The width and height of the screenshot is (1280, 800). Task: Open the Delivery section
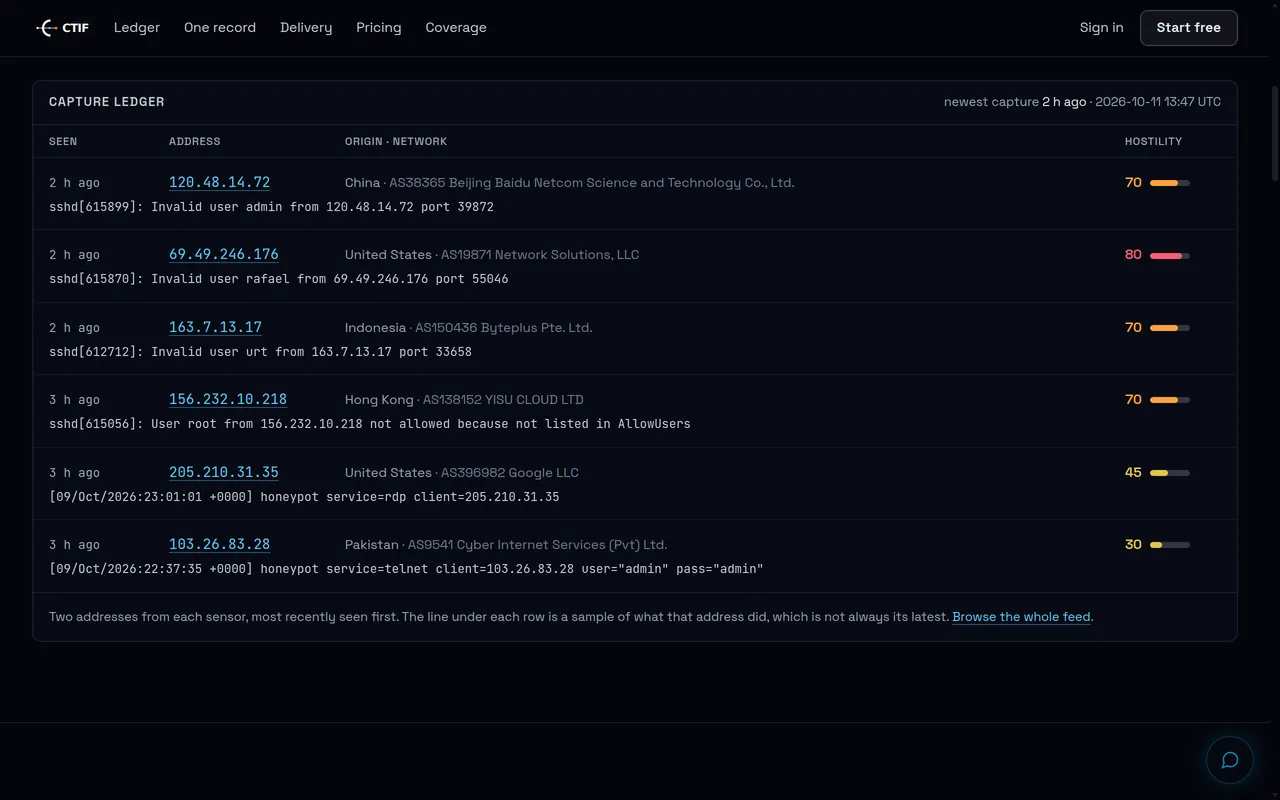click(x=306, y=28)
